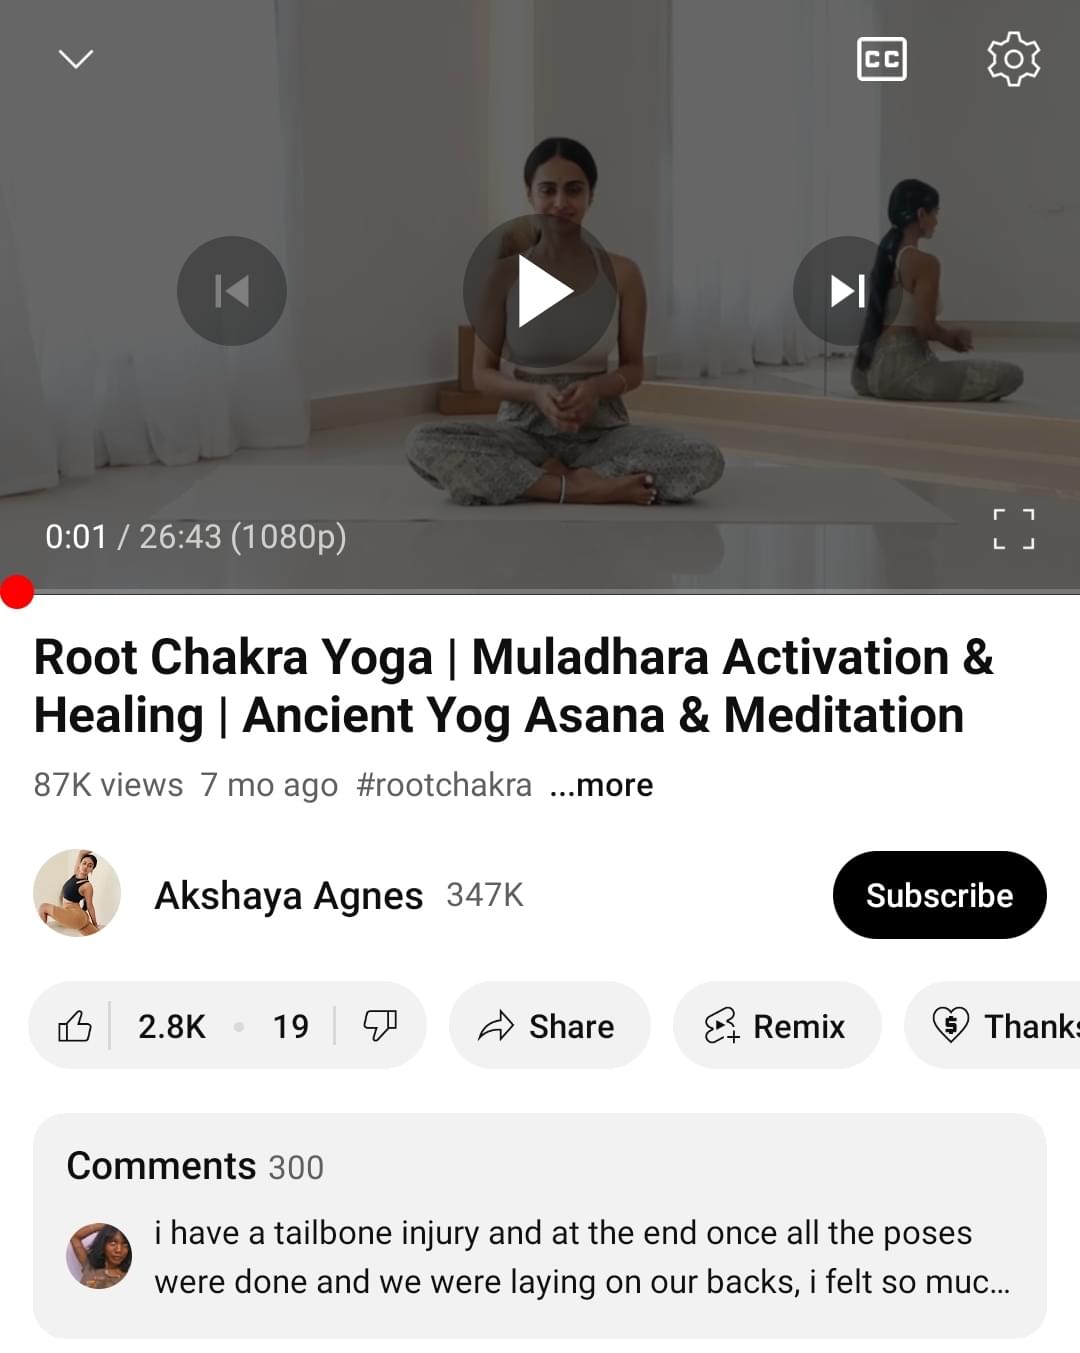
Task: Open the Akshaya Agnes channel name
Action: point(288,895)
